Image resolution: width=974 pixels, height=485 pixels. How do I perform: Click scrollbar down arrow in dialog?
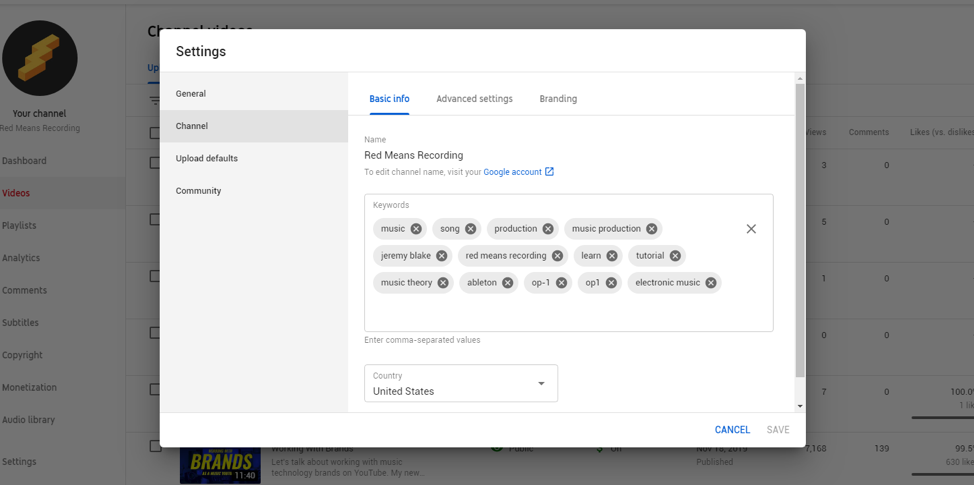(x=800, y=406)
